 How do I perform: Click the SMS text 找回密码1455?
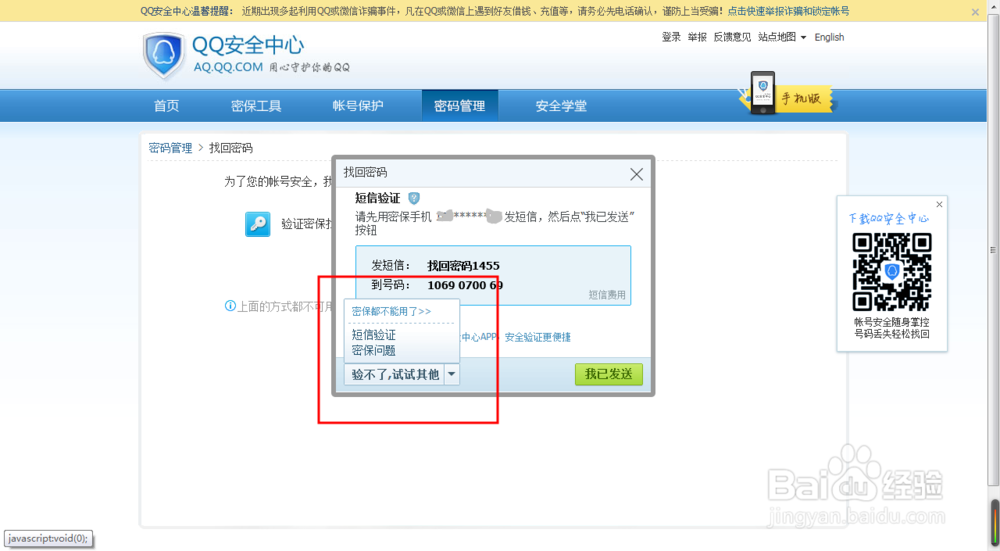point(463,265)
